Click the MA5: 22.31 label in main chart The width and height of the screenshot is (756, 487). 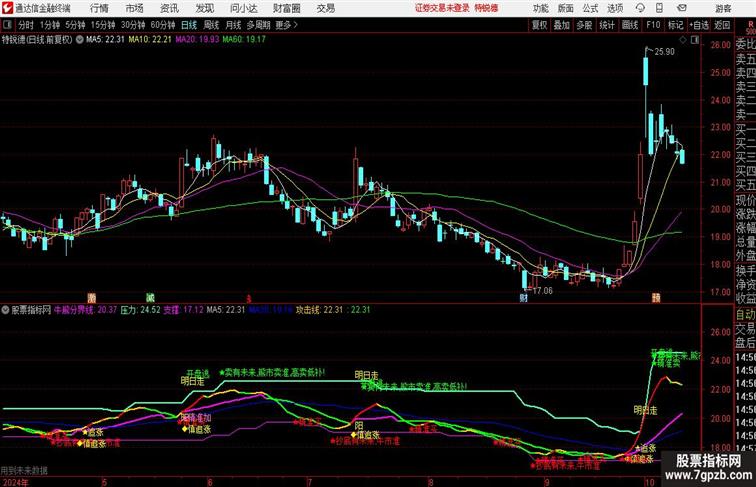point(105,40)
